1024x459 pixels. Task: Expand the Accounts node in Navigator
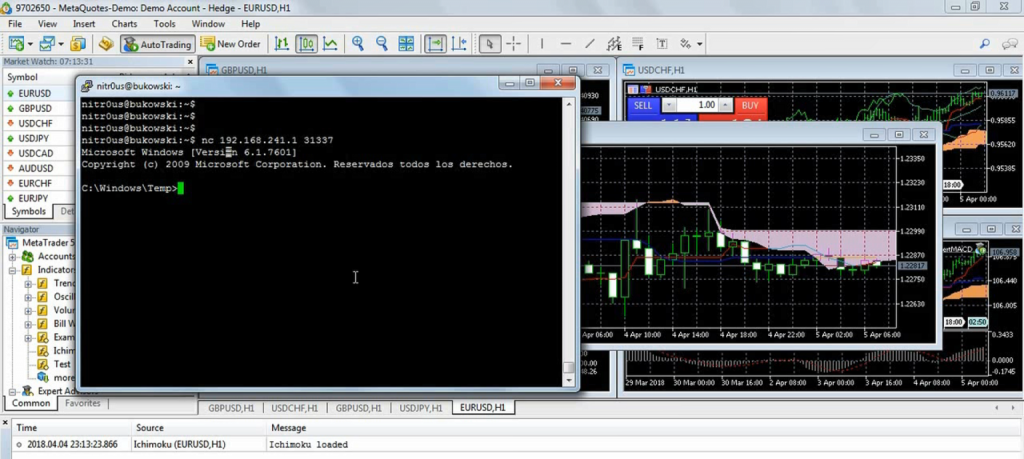pos(12,257)
